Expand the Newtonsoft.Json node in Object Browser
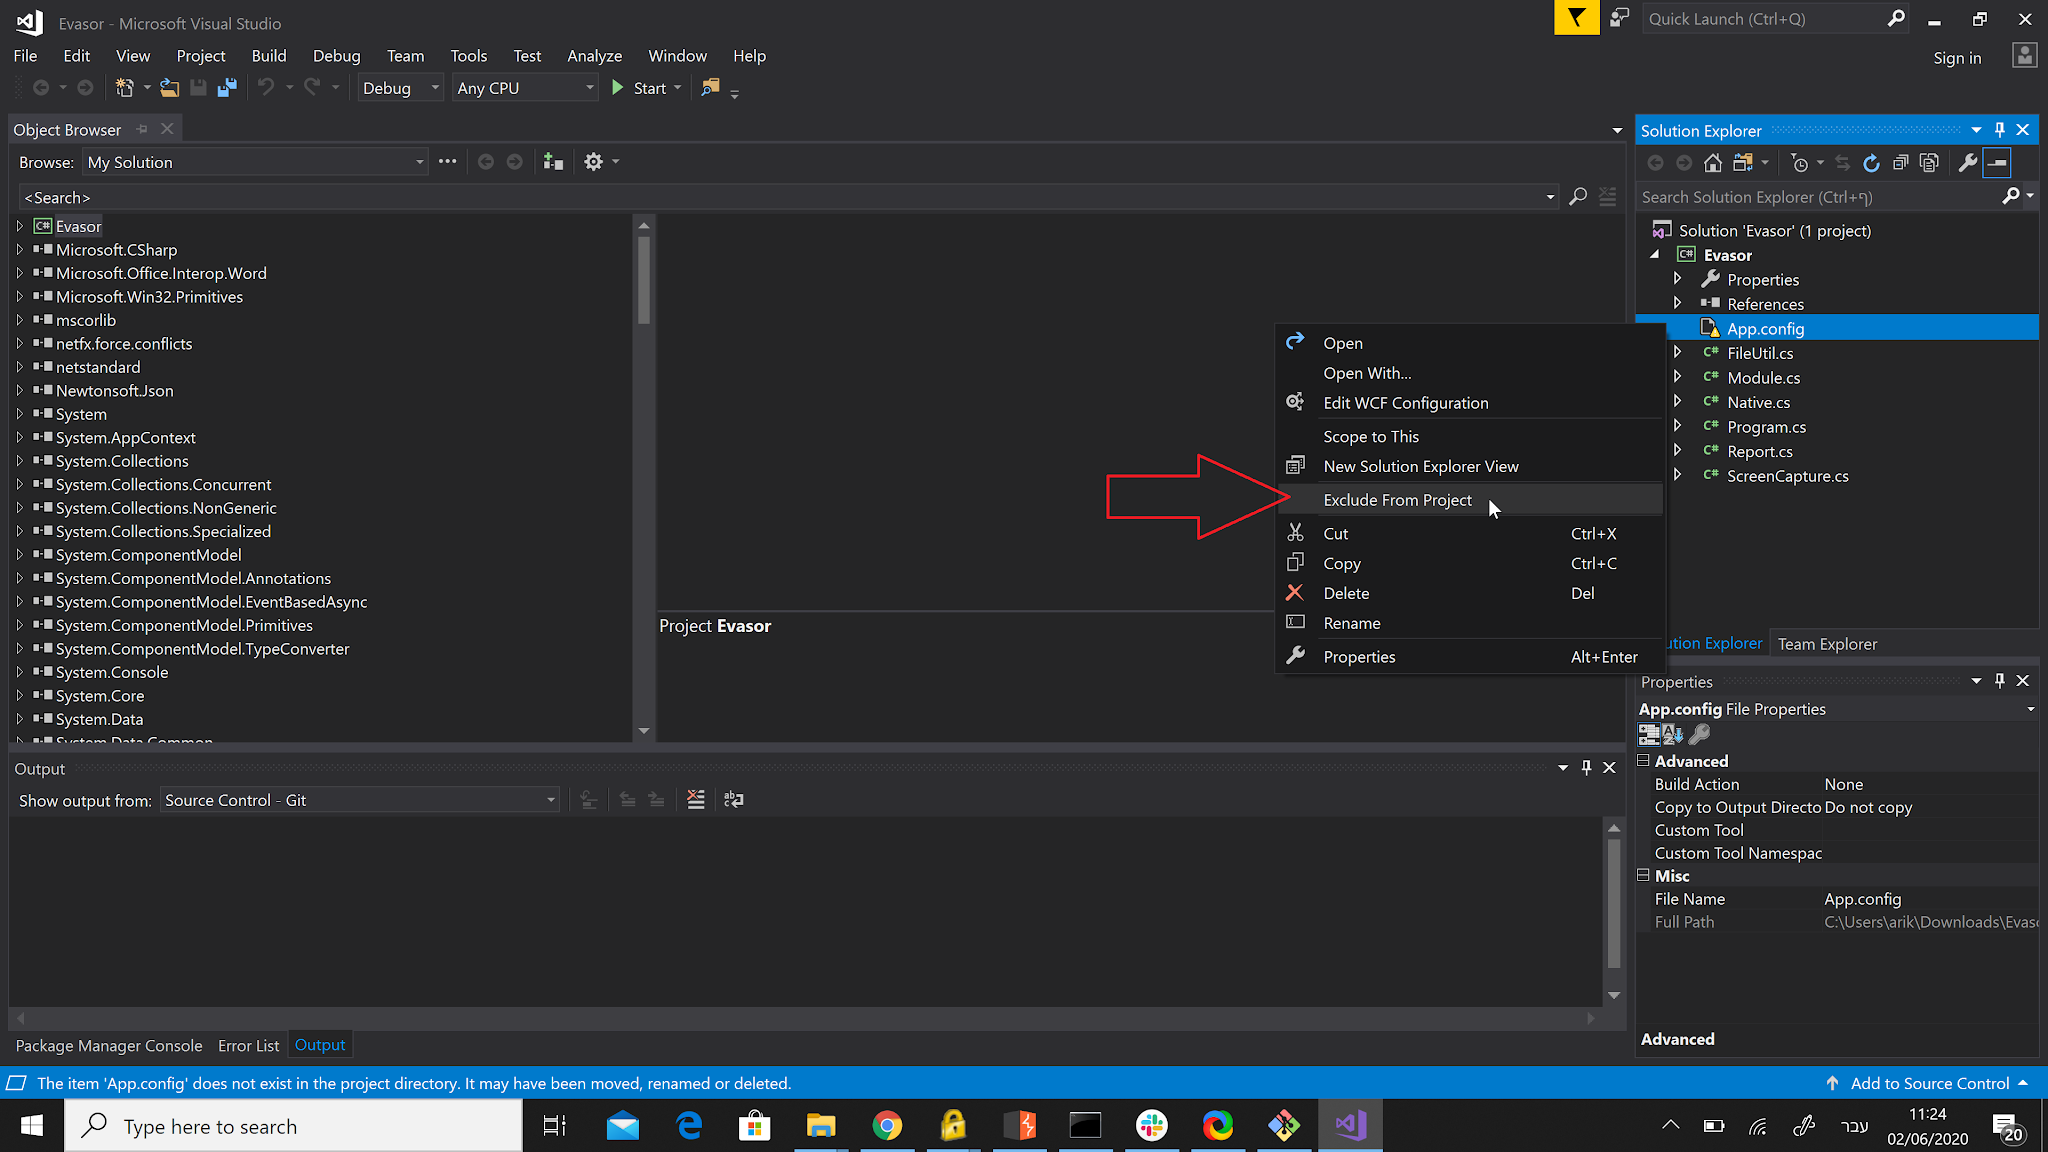This screenshot has height=1152, width=2048. point(19,391)
